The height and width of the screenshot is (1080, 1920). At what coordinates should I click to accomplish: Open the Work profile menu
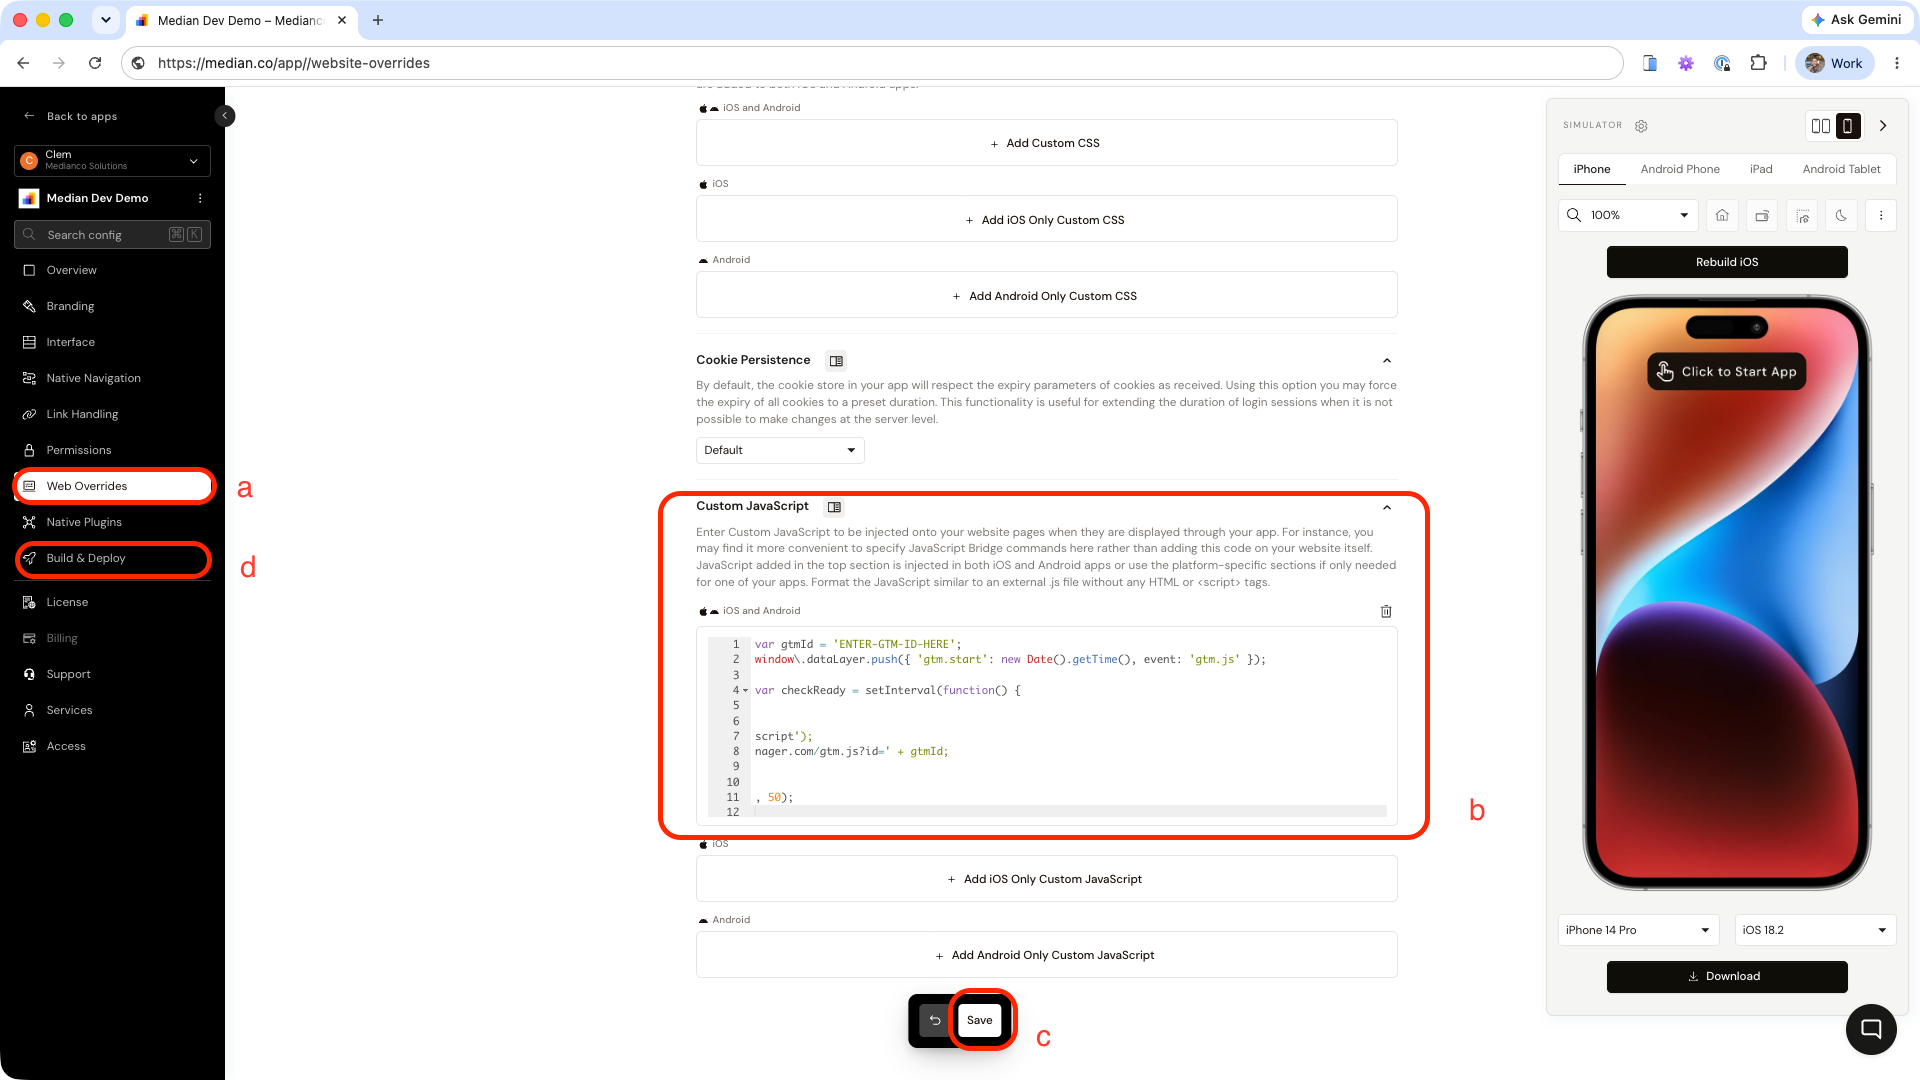point(1834,63)
